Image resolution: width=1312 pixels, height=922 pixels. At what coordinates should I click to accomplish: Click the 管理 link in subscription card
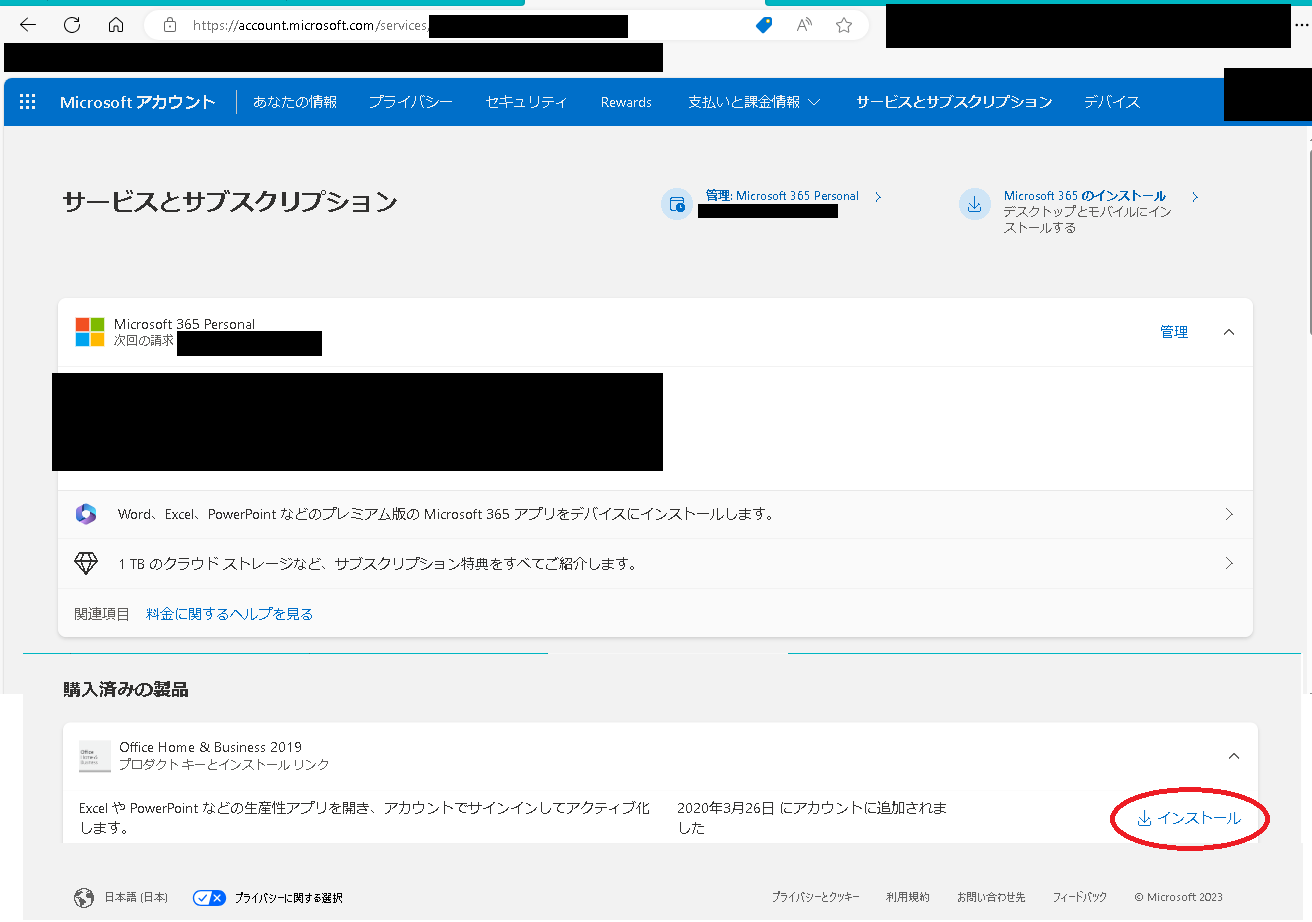point(1174,332)
